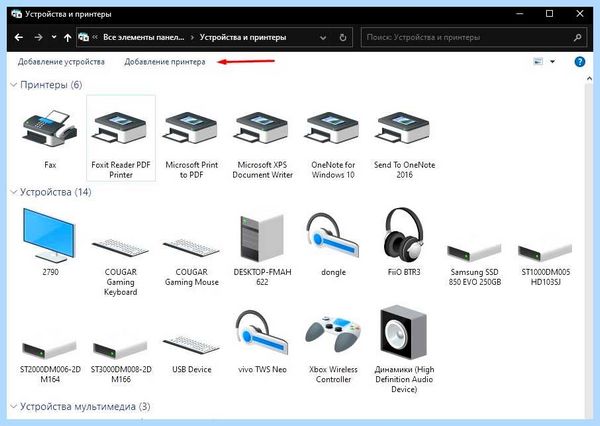Screen dimensions: 600x426
Task: Select DESKTOP-FMAH622 computer icon
Action: tap(262, 237)
